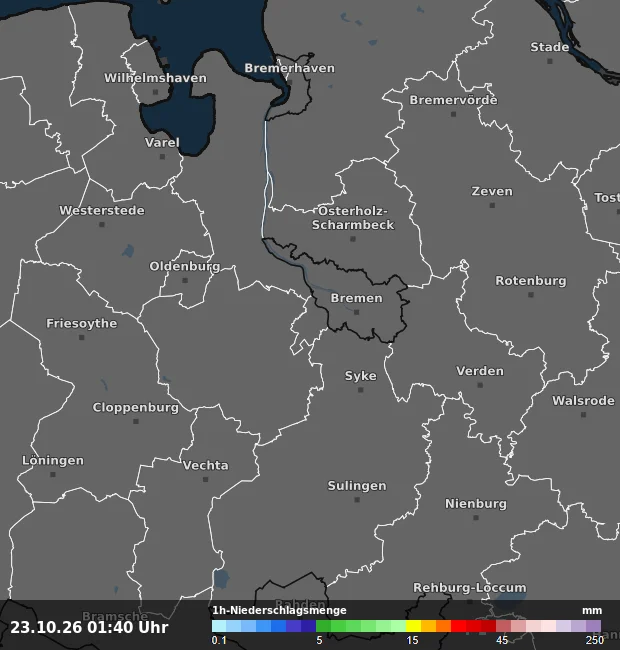
Task: Click the Bremervörde location marker square
Action: (453, 114)
